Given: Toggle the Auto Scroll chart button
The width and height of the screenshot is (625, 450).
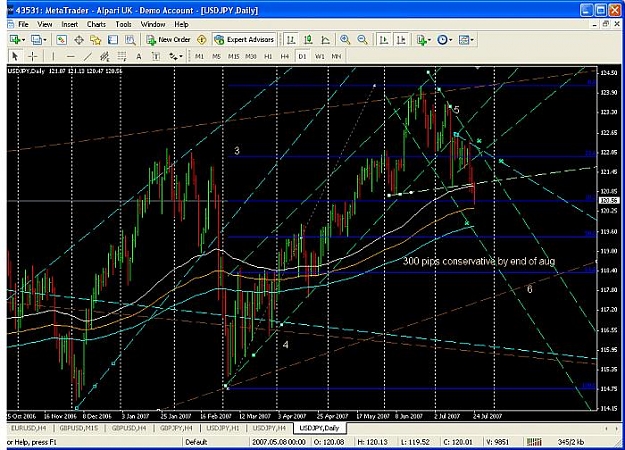Looking at the screenshot, I should (384, 39).
